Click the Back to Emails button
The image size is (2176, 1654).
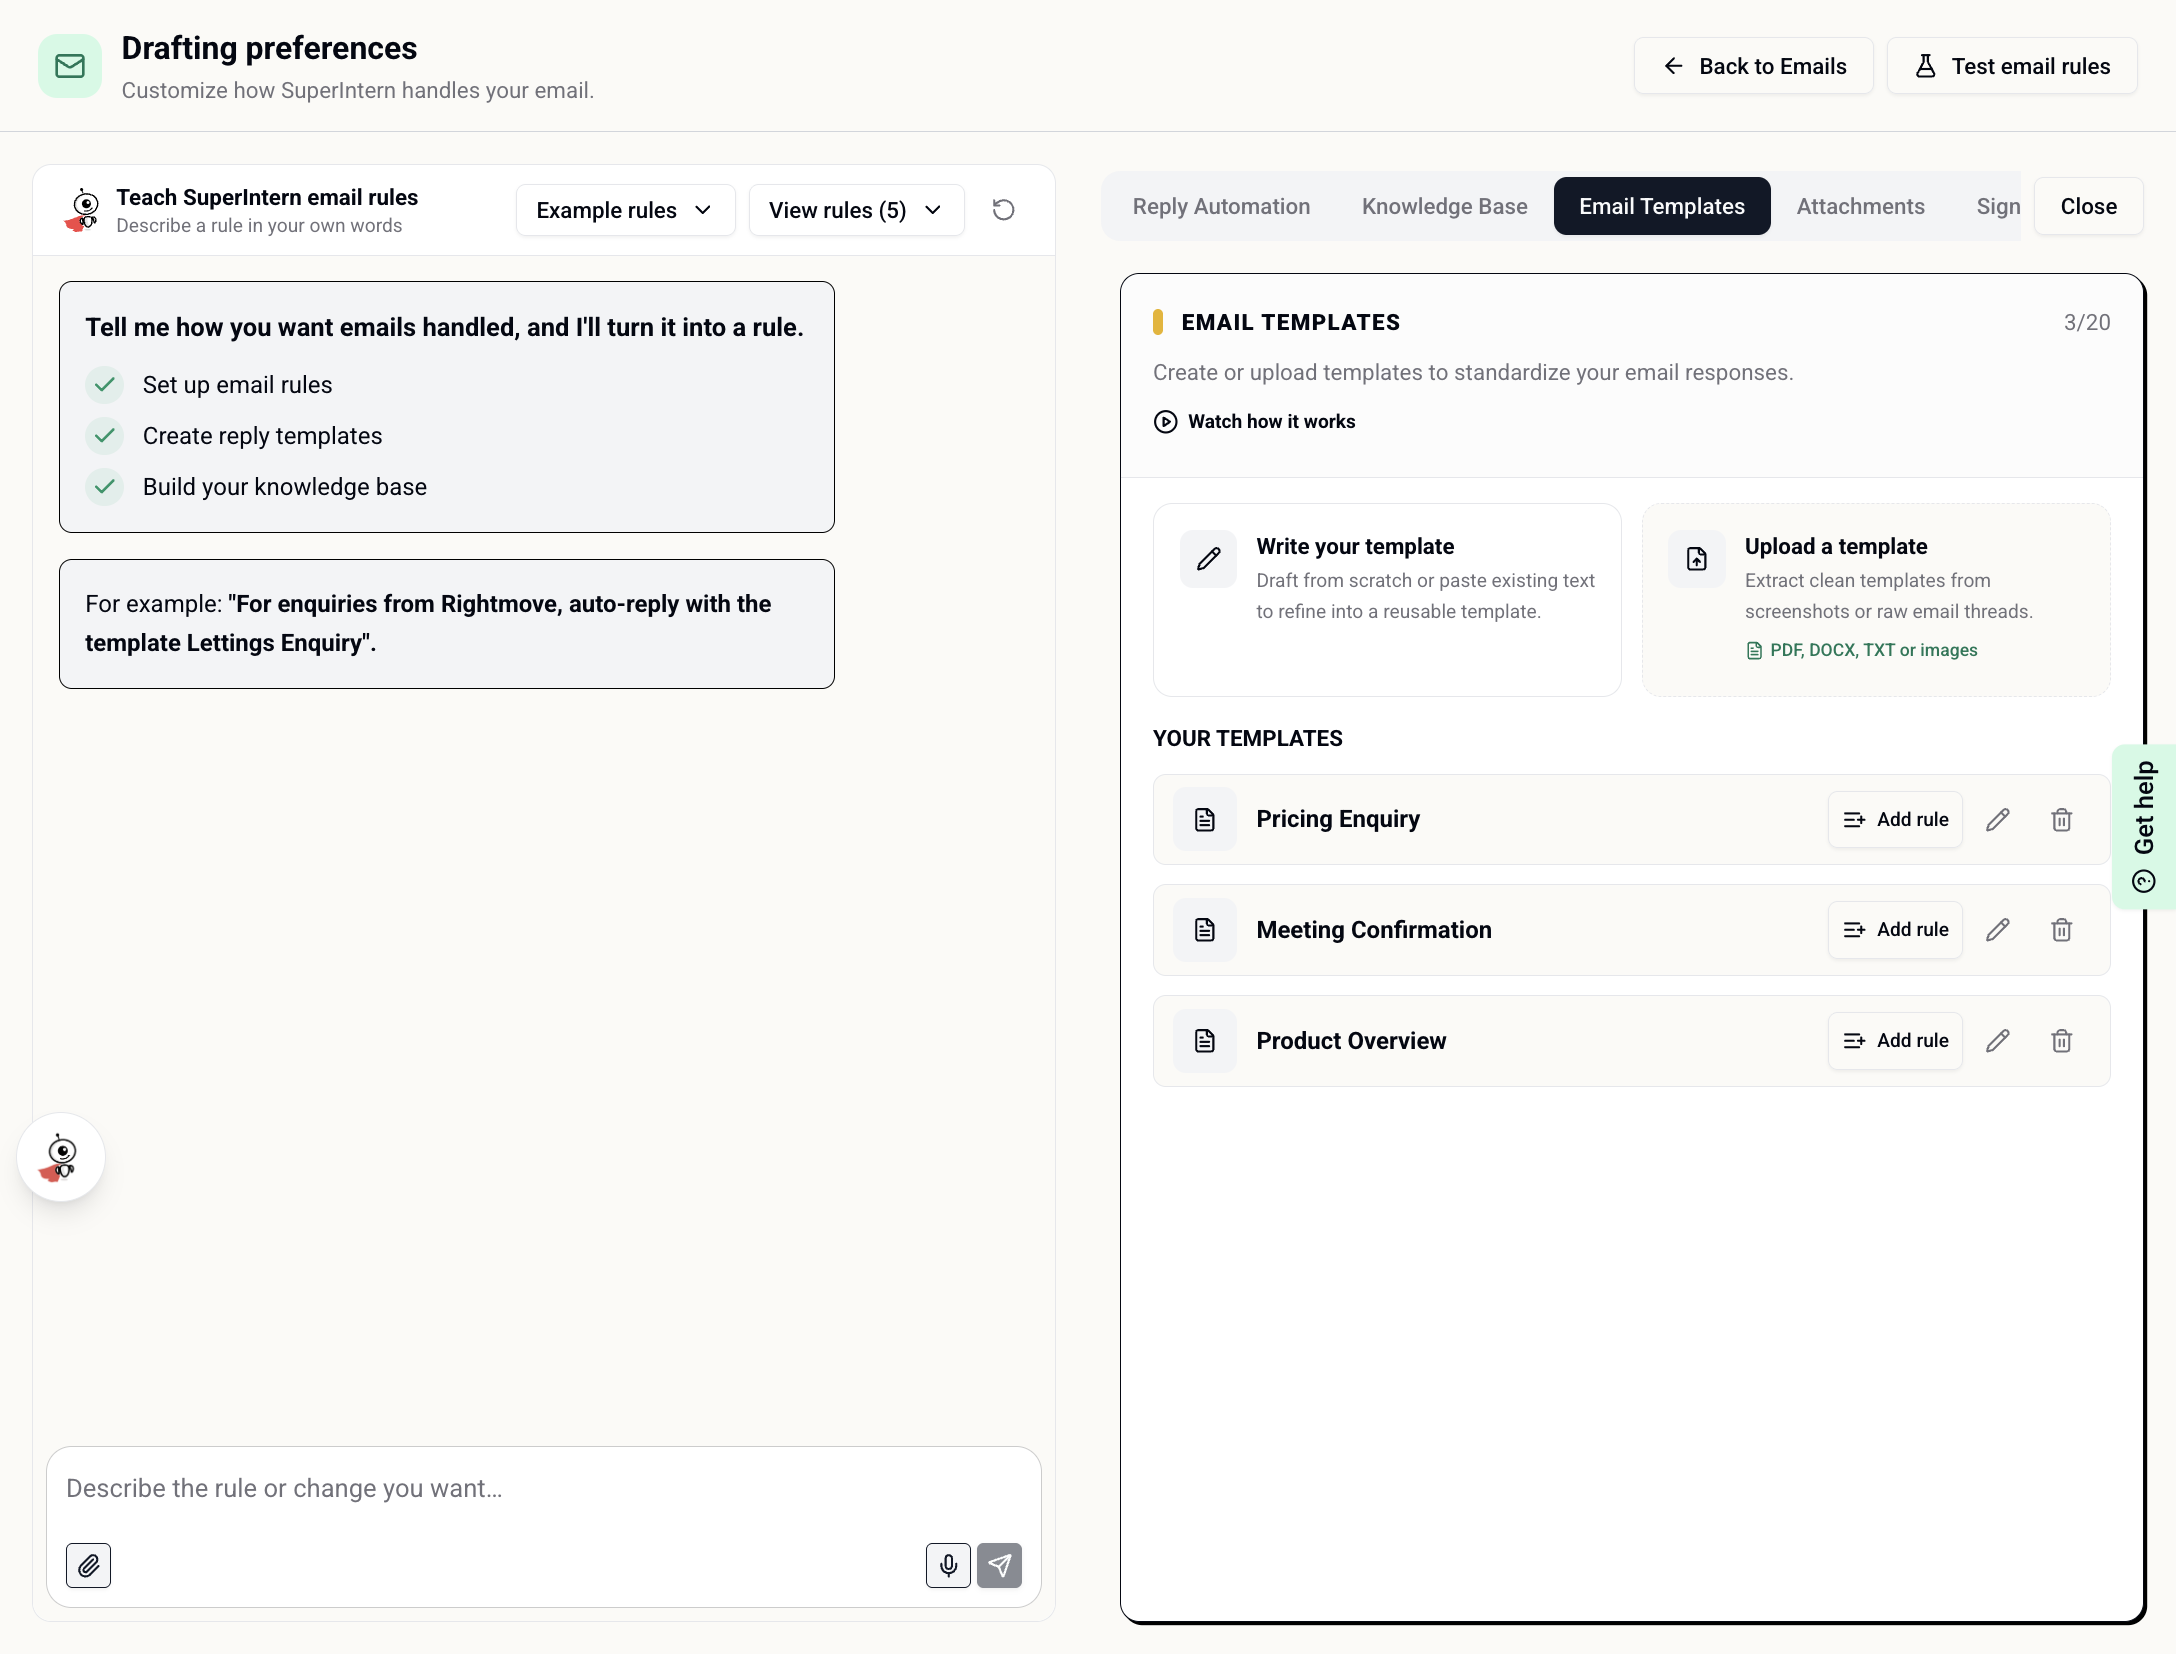[x=1754, y=66]
